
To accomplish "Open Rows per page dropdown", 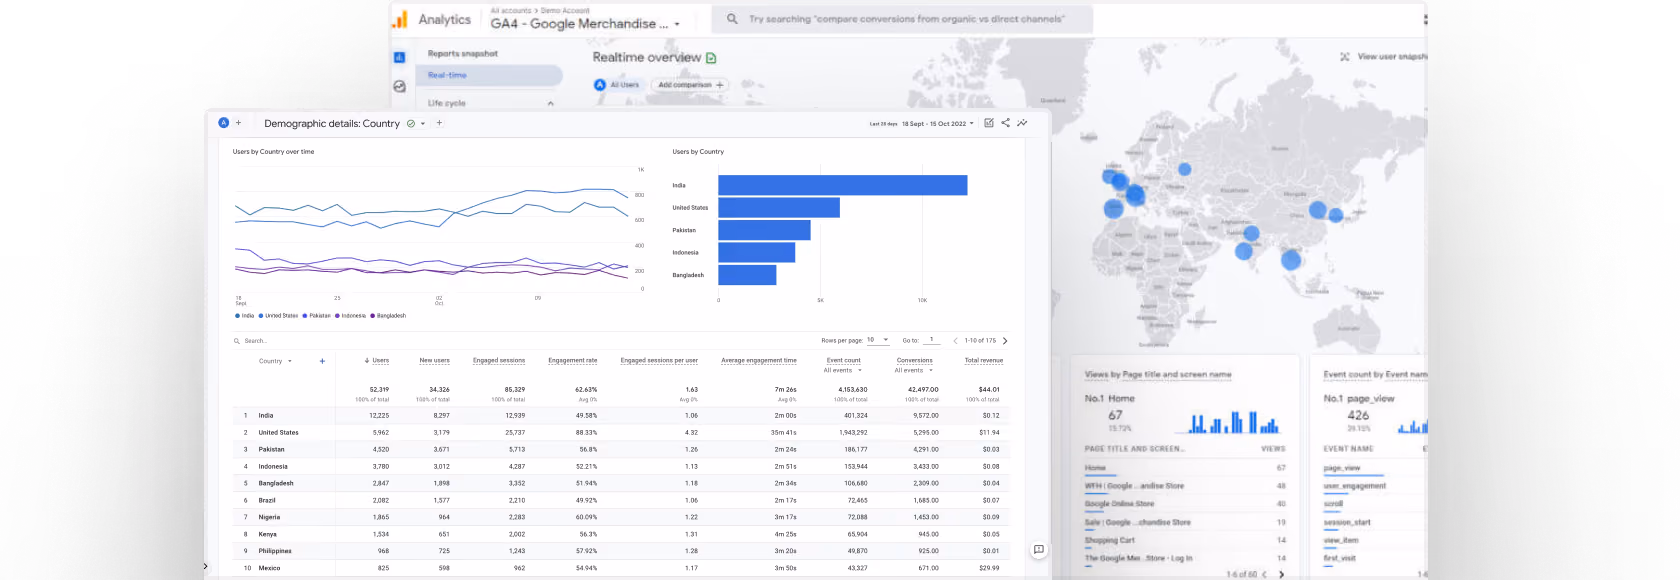I will pyautogui.click(x=878, y=340).
